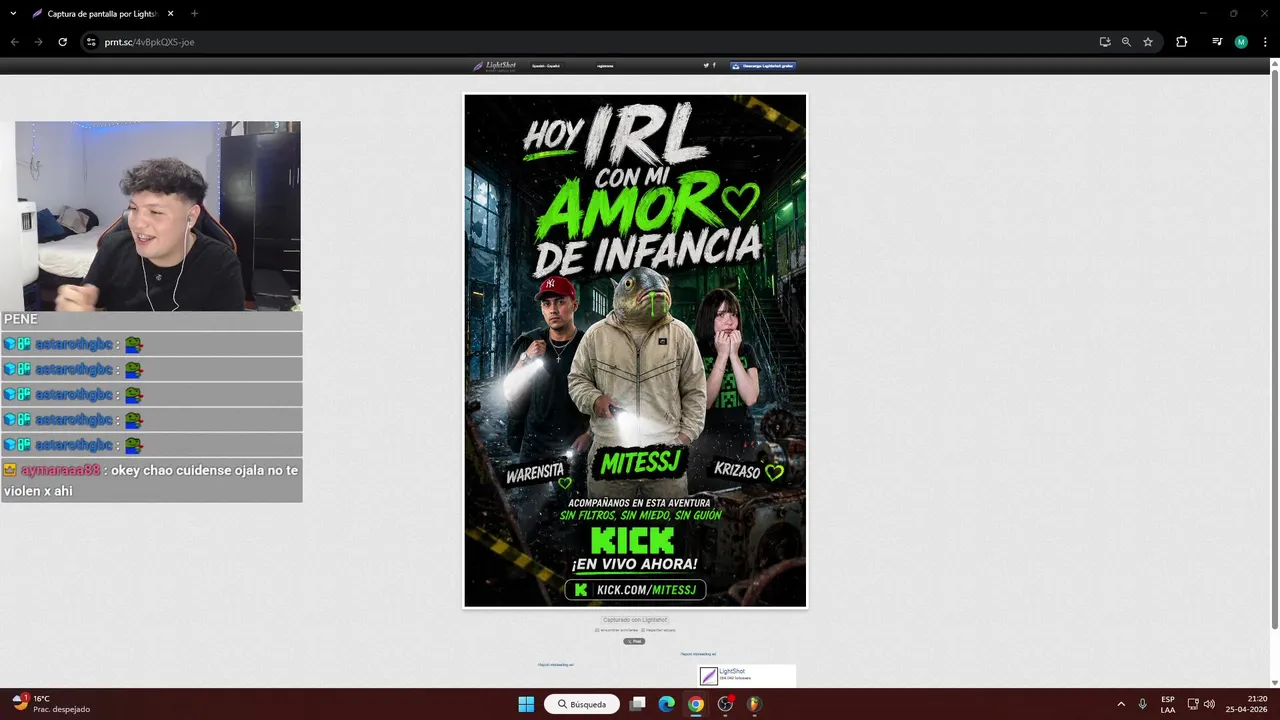Open the zoom magnifier icon in address bar

click(1126, 42)
